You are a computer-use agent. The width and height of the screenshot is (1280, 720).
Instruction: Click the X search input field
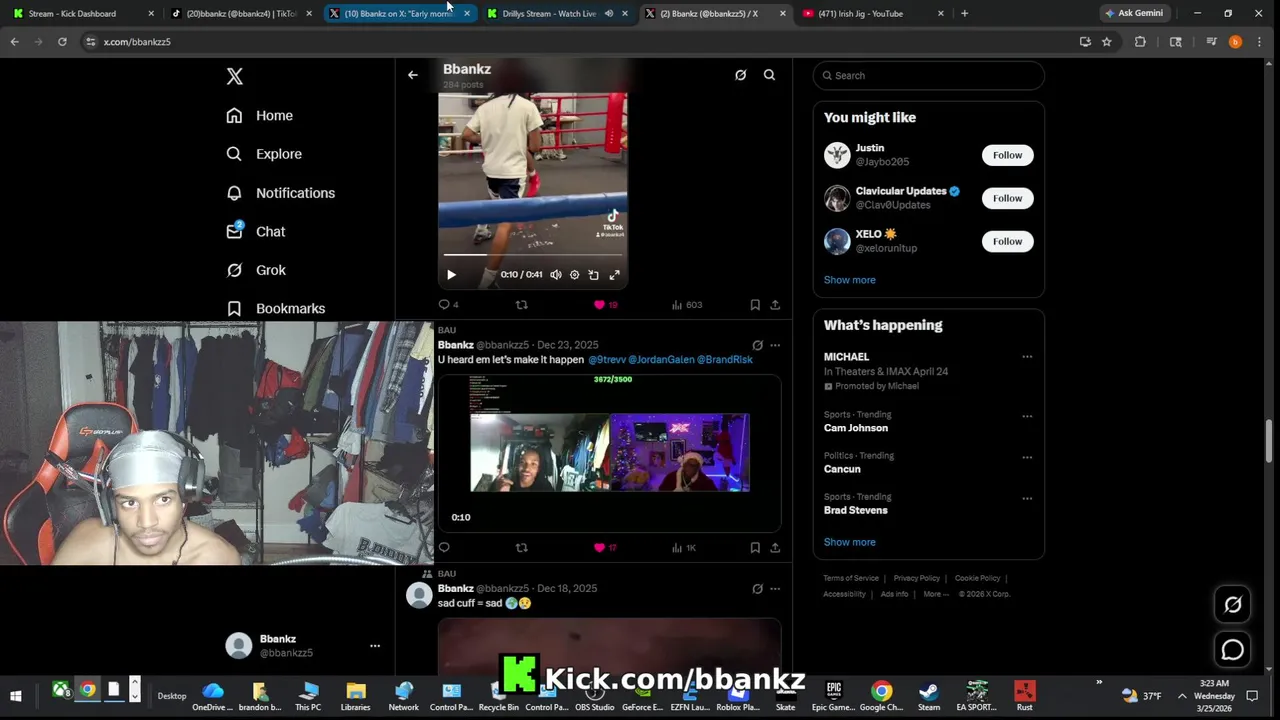[929, 76]
